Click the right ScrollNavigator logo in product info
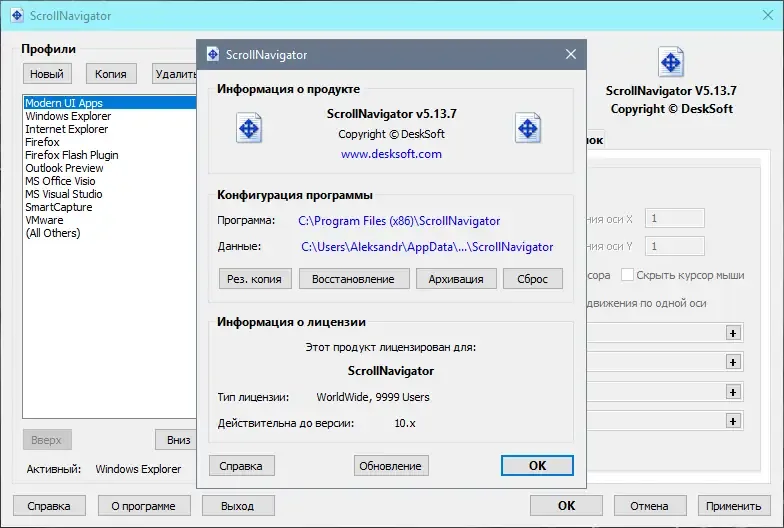Screen dimensions: 784x528 point(528,128)
